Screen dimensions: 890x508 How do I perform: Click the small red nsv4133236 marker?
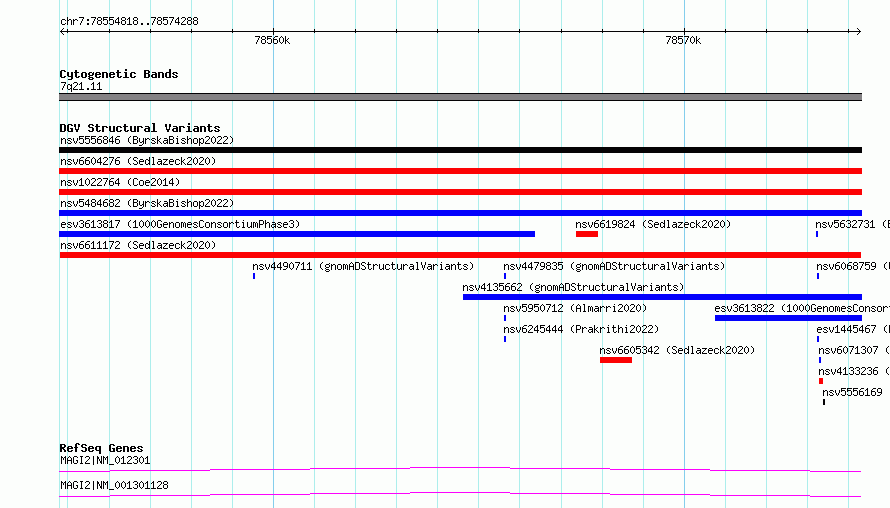[x=821, y=381]
